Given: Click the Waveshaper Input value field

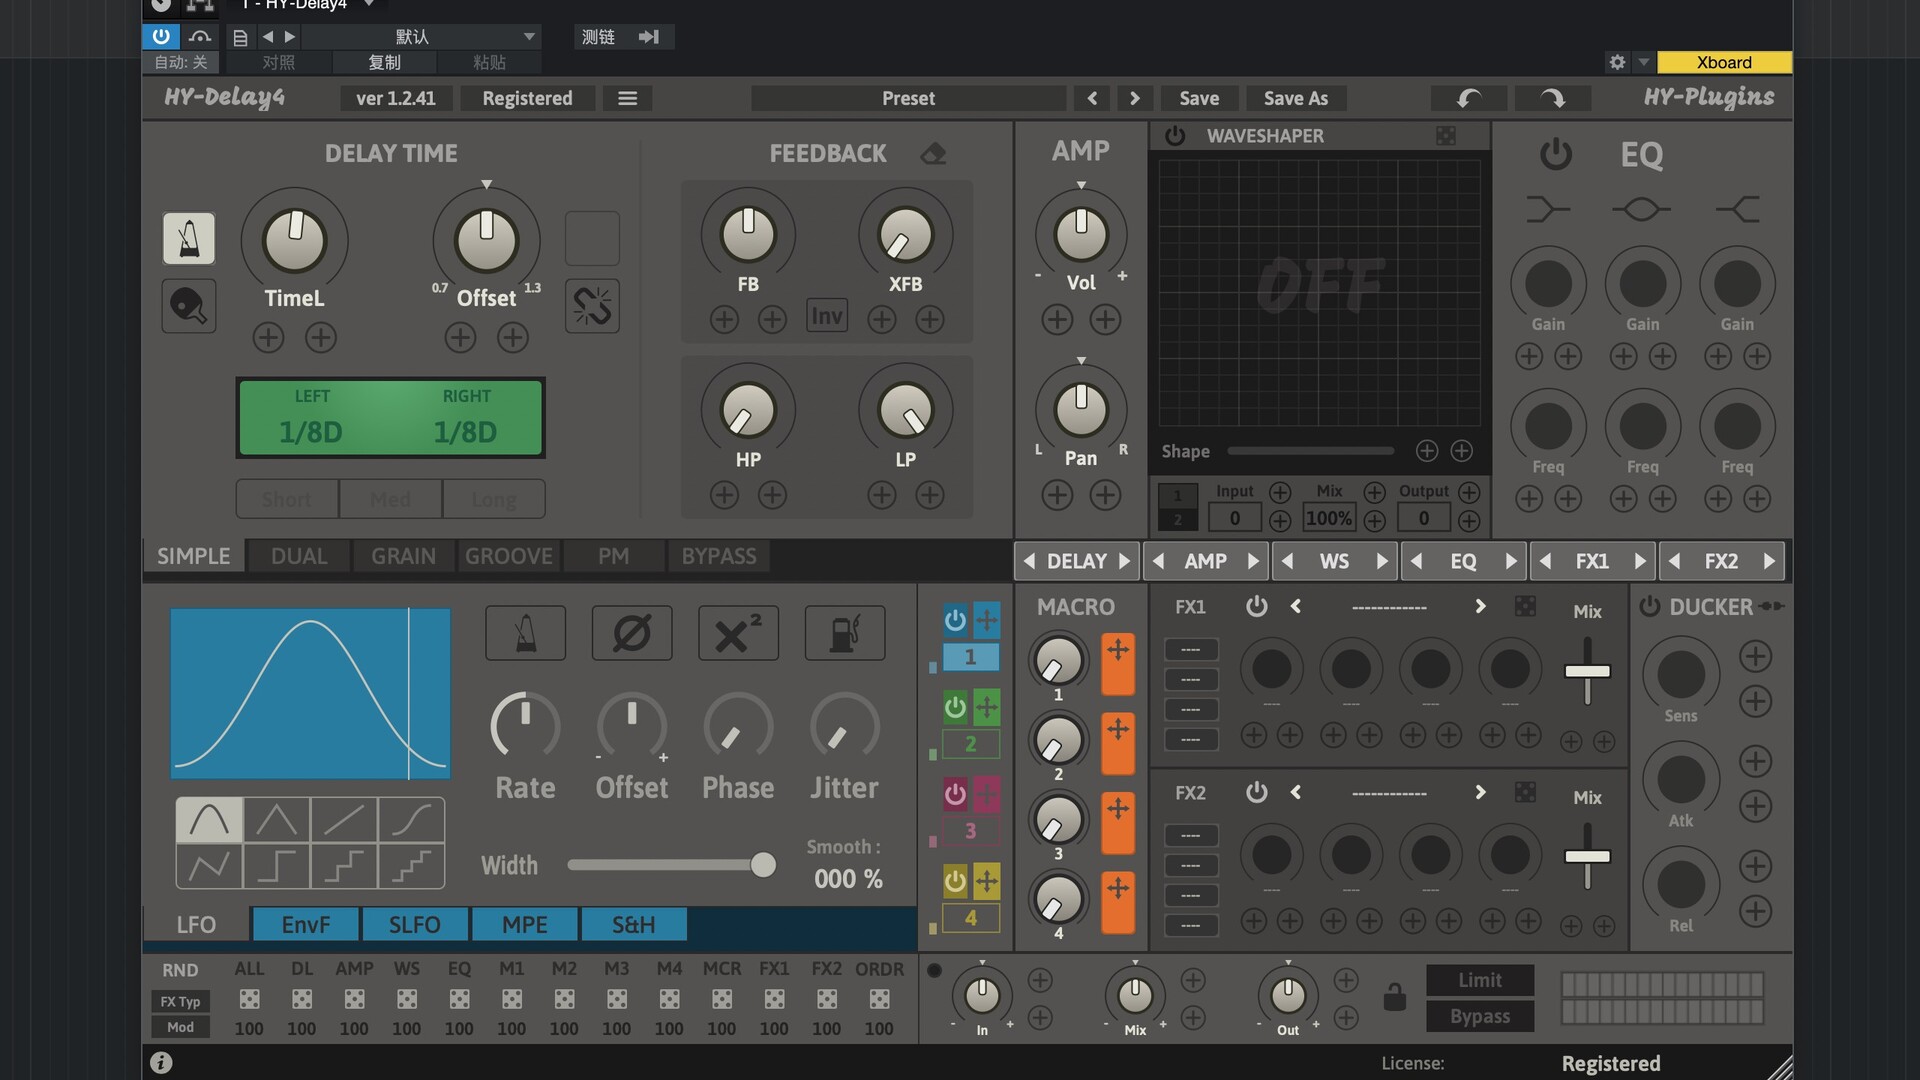Looking at the screenshot, I should [1234, 518].
